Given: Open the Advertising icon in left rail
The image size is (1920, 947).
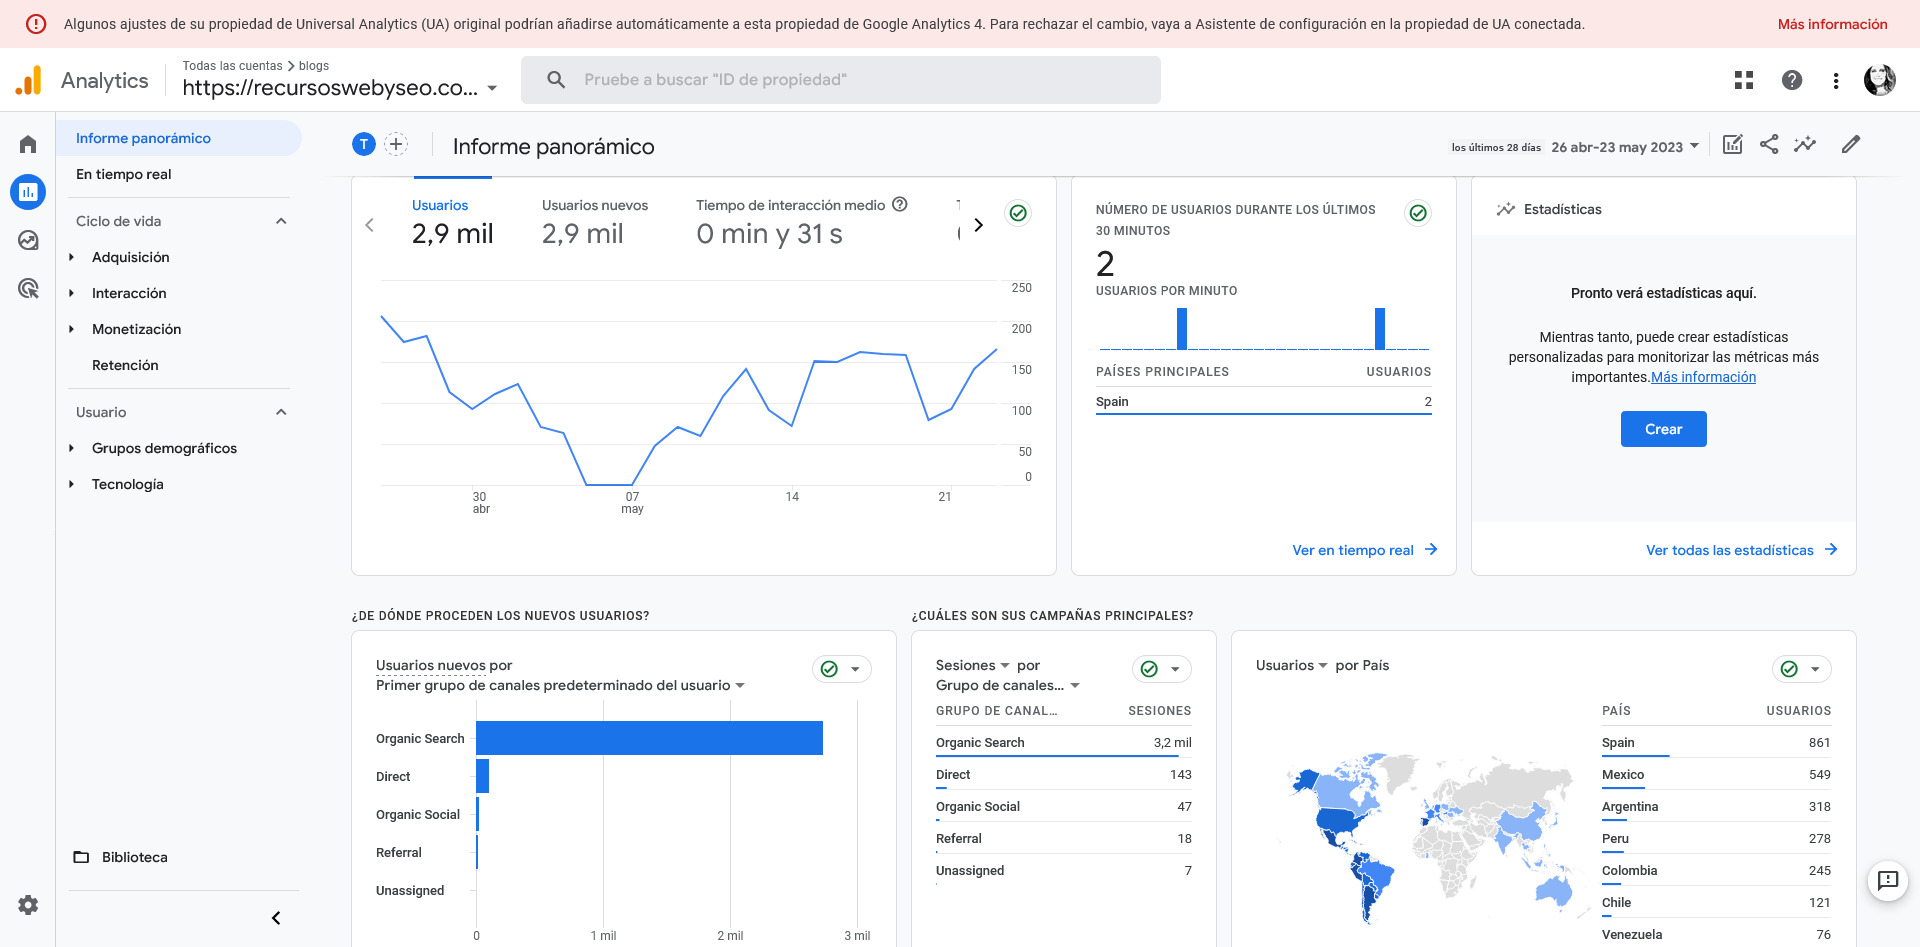Looking at the screenshot, I should click(28, 288).
